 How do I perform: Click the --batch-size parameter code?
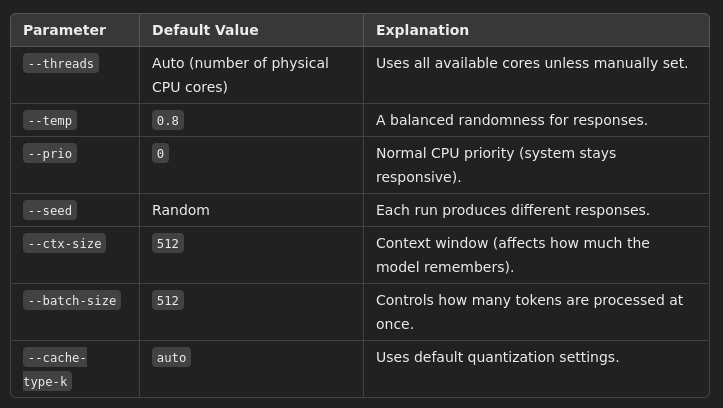(72, 300)
